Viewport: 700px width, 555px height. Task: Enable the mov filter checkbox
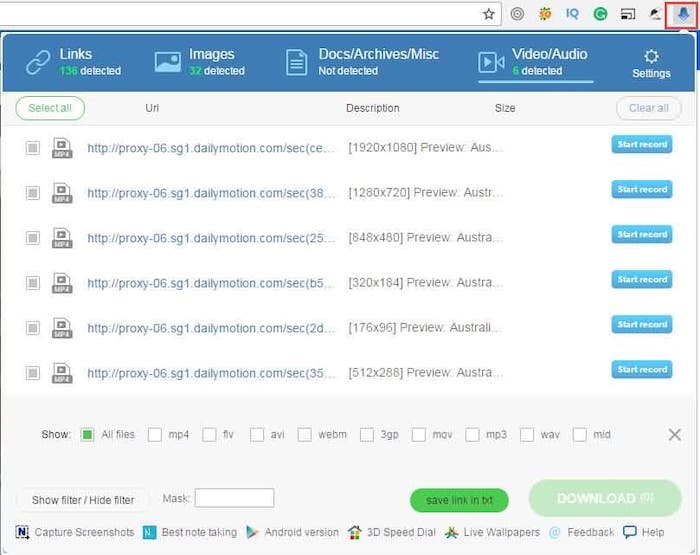tap(418, 434)
